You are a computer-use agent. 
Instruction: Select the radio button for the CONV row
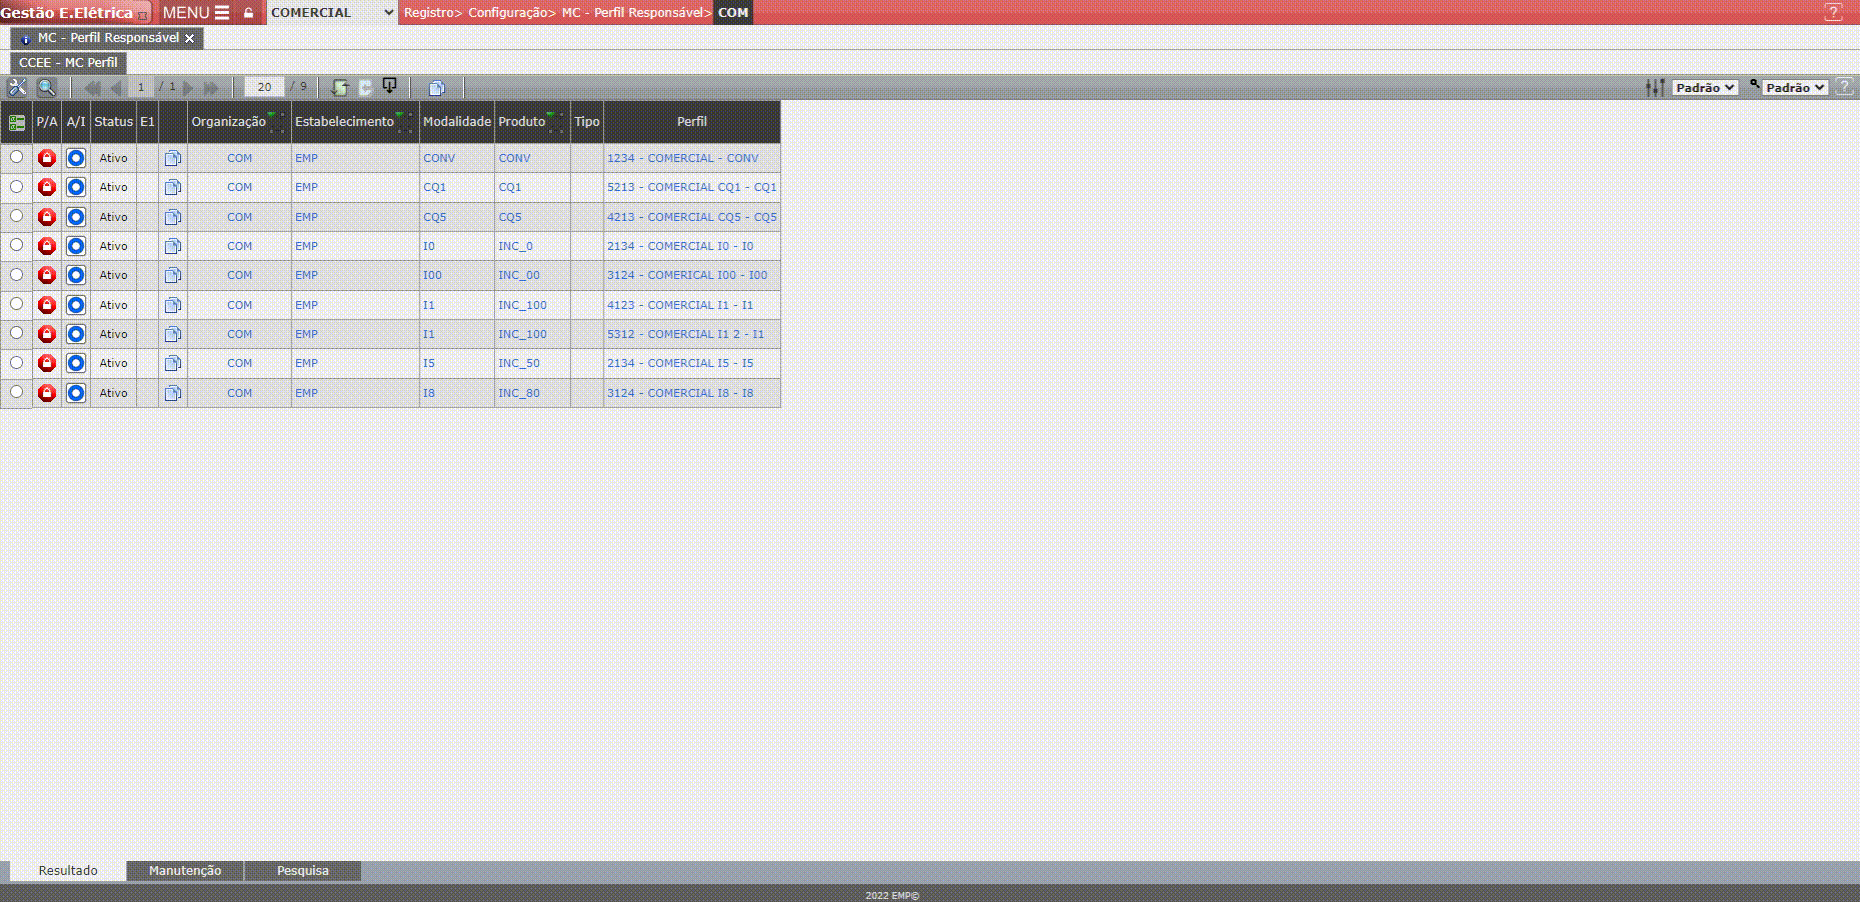pyautogui.click(x=16, y=157)
